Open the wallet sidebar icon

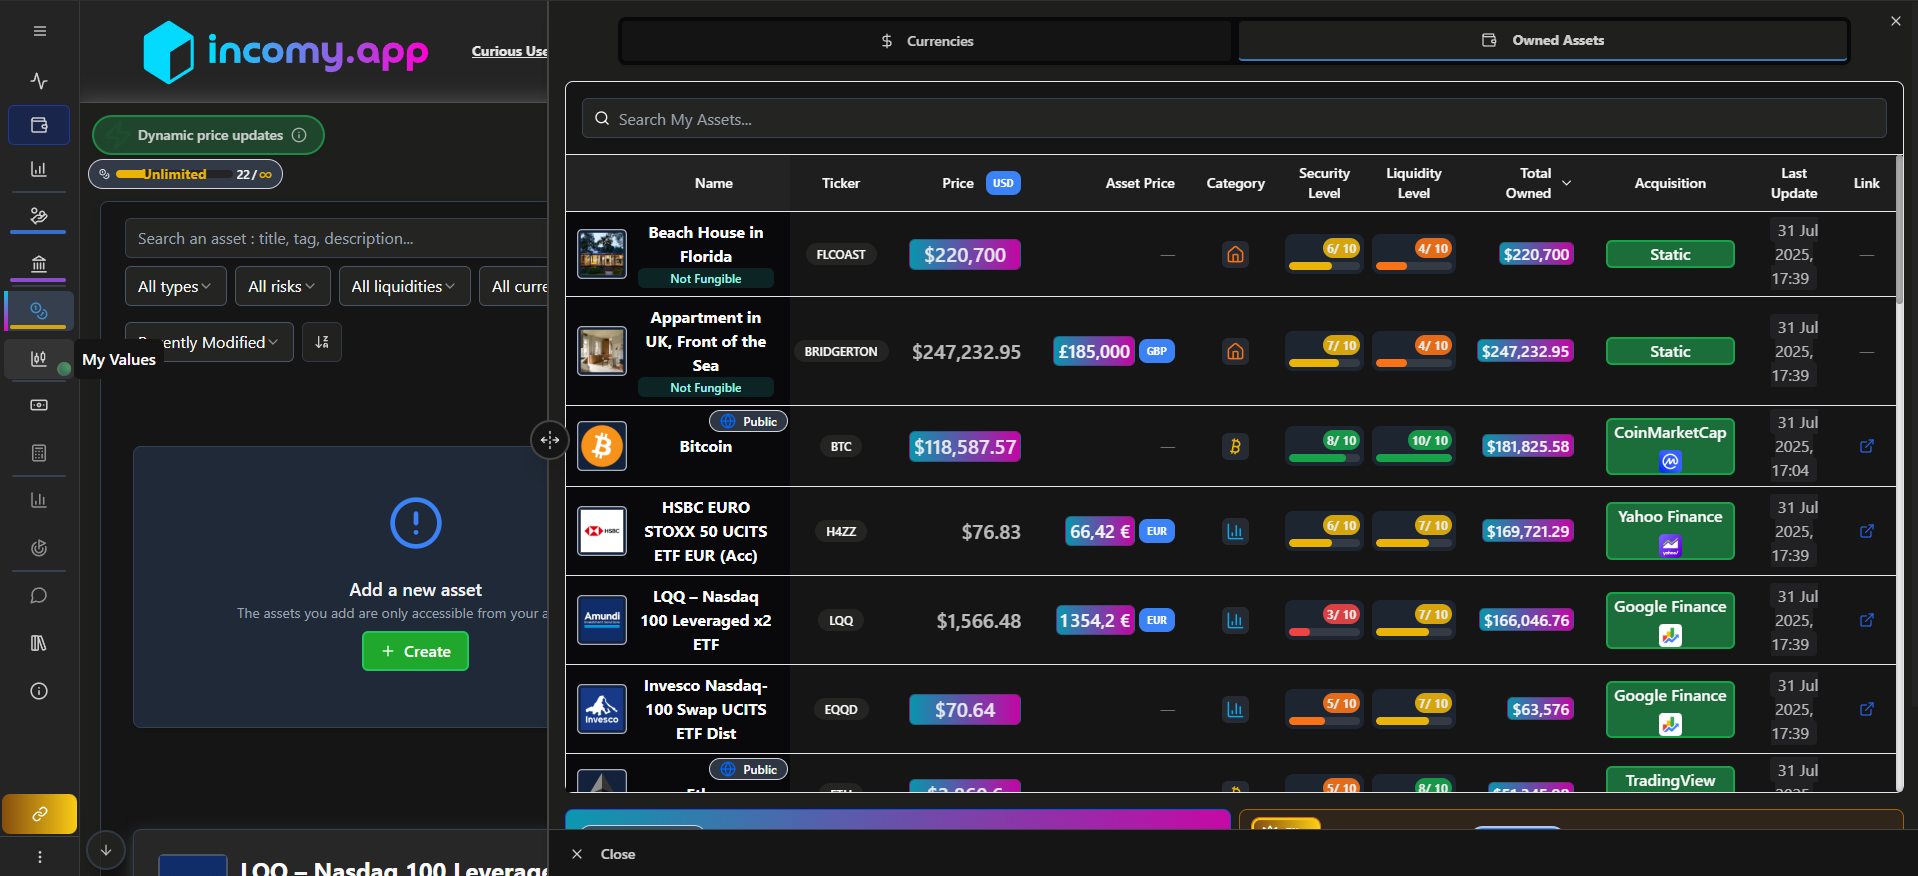point(39,125)
